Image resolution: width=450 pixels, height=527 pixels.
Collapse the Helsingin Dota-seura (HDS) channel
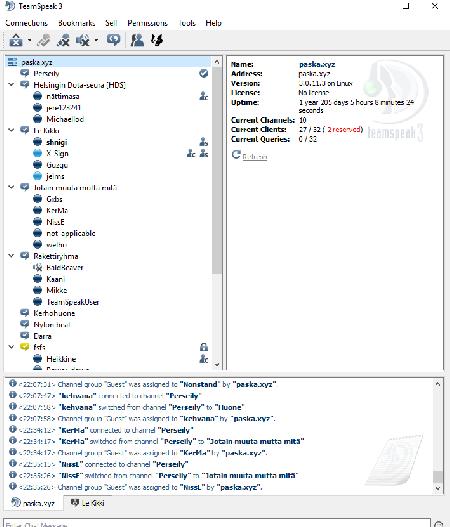click(11, 85)
